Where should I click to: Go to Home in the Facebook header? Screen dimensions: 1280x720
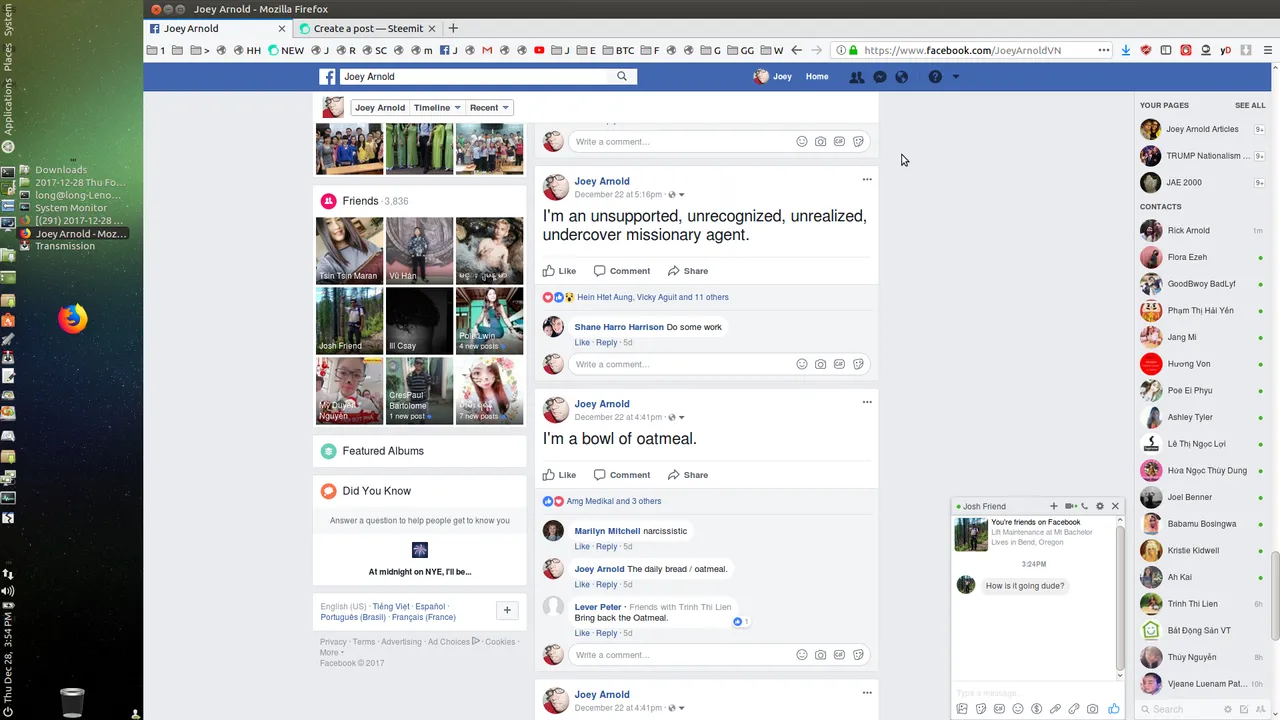tap(817, 77)
